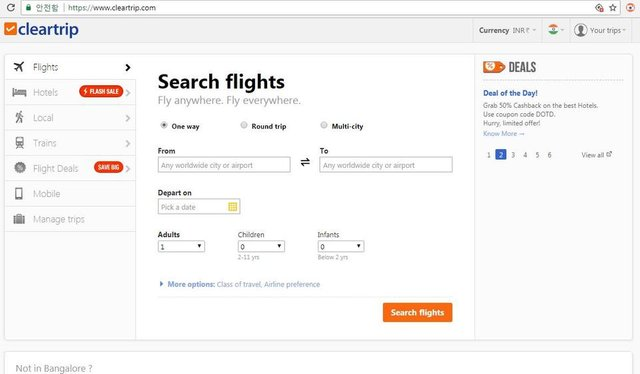Click the Your trips user avatar icon
640x374 pixels.
pyautogui.click(x=580, y=30)
